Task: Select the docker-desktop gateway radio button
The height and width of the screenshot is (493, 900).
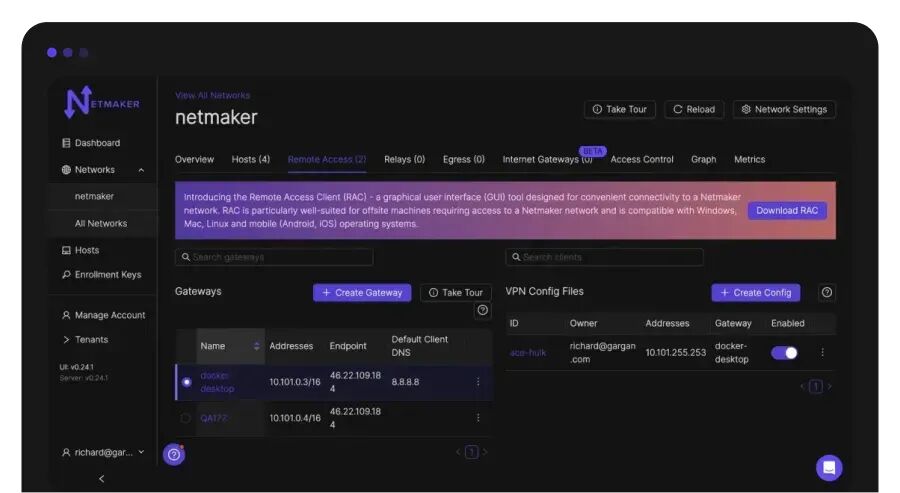Action: pos(187,382)
